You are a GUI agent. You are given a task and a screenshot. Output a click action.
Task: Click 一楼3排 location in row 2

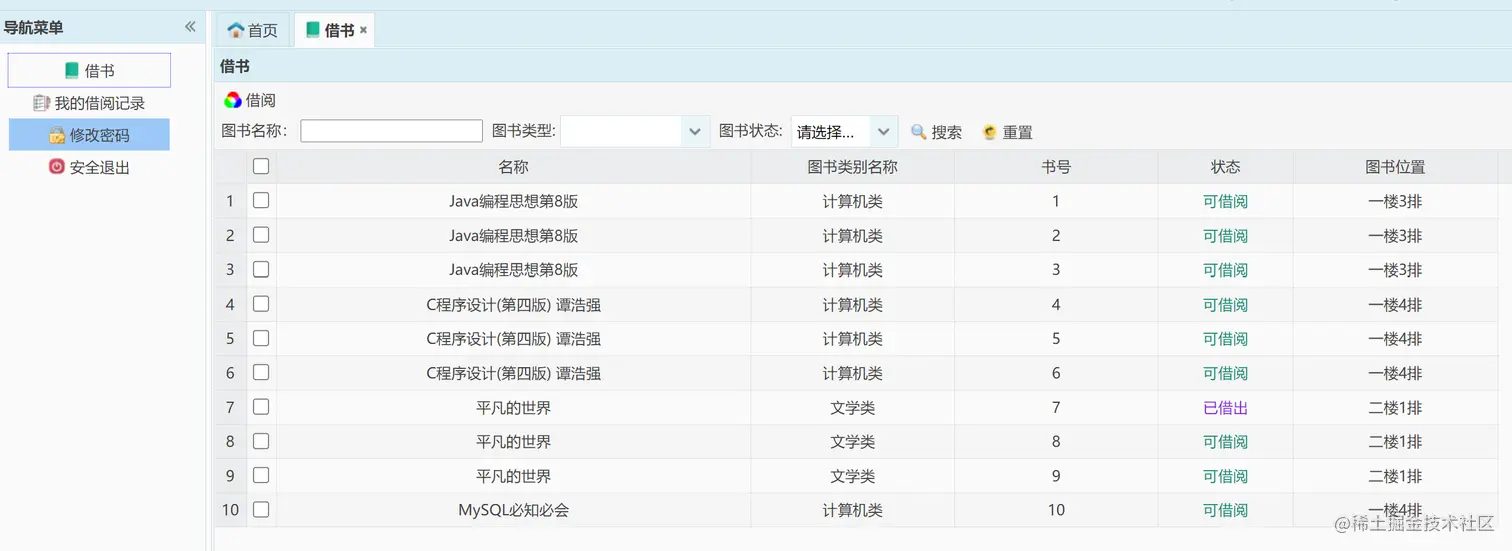click(1396, 236)
